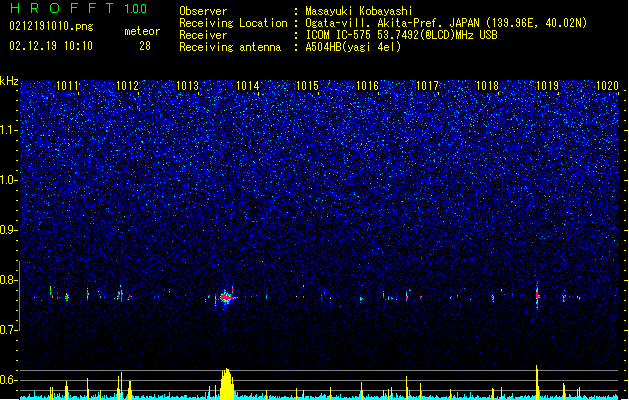This screenshot has width=629, height=400.
Task: Click the Ogata-vill. Akita-Pref. JAPAN location text
Action: [x=446, y=23]
